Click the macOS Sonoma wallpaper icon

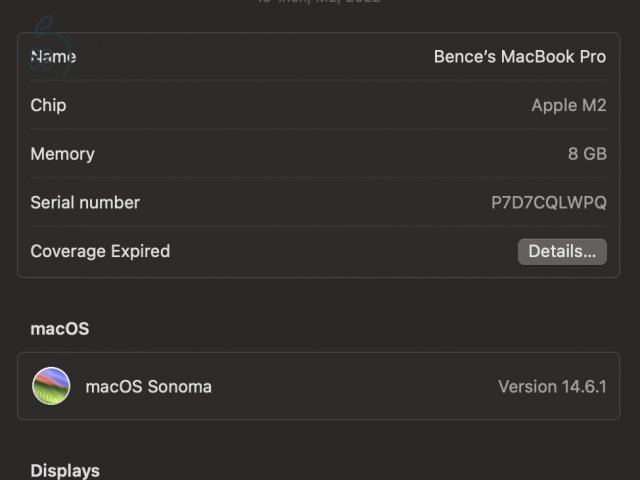[51, 386]
